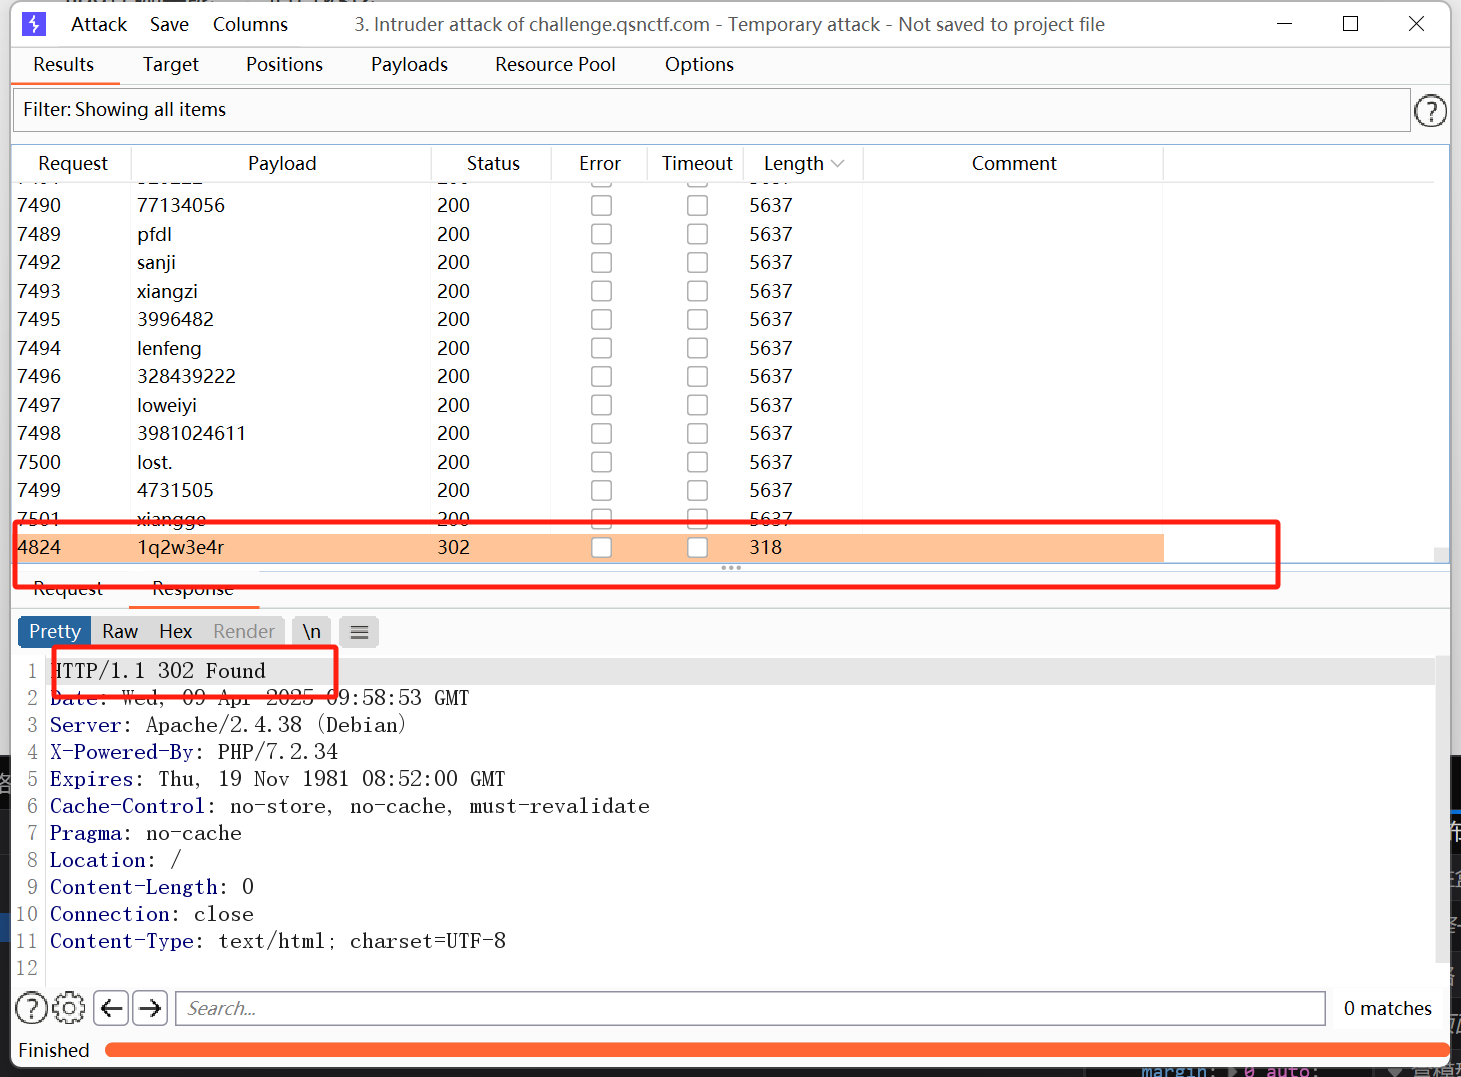The width and height of the screenshot is (1461, 1077).
Task: Select the row with payload loweiyi
Action: click(588, 405)
